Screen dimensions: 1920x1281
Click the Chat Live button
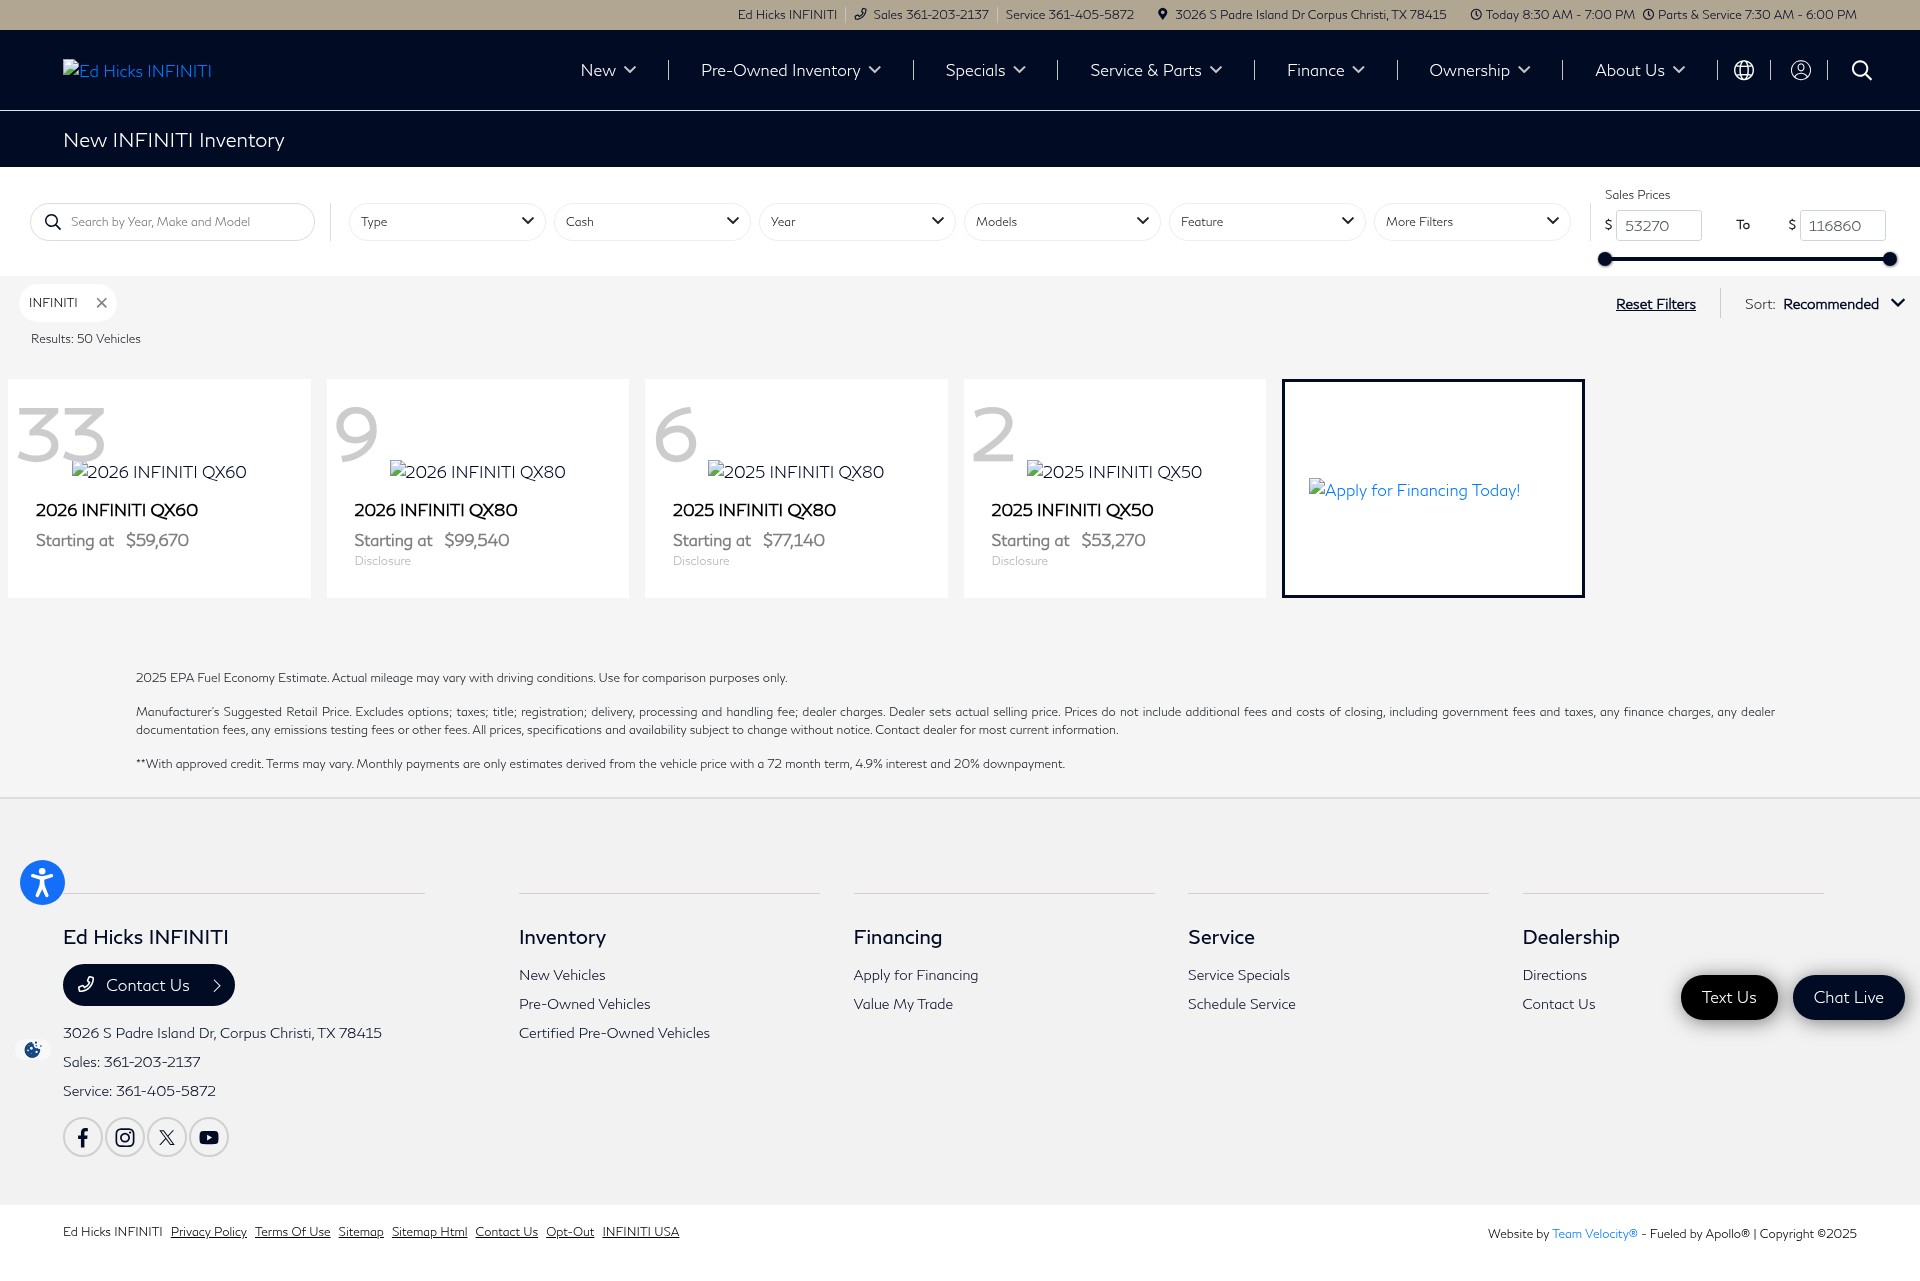pos(1848,997)
